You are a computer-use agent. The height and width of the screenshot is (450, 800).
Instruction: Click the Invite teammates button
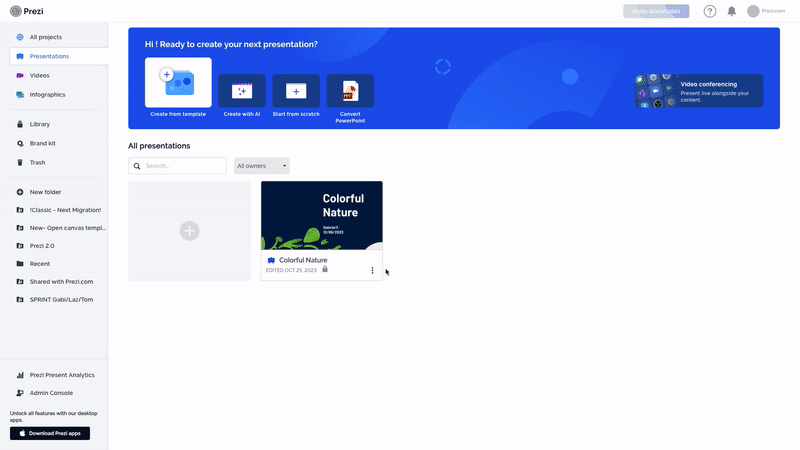point(656,11)
